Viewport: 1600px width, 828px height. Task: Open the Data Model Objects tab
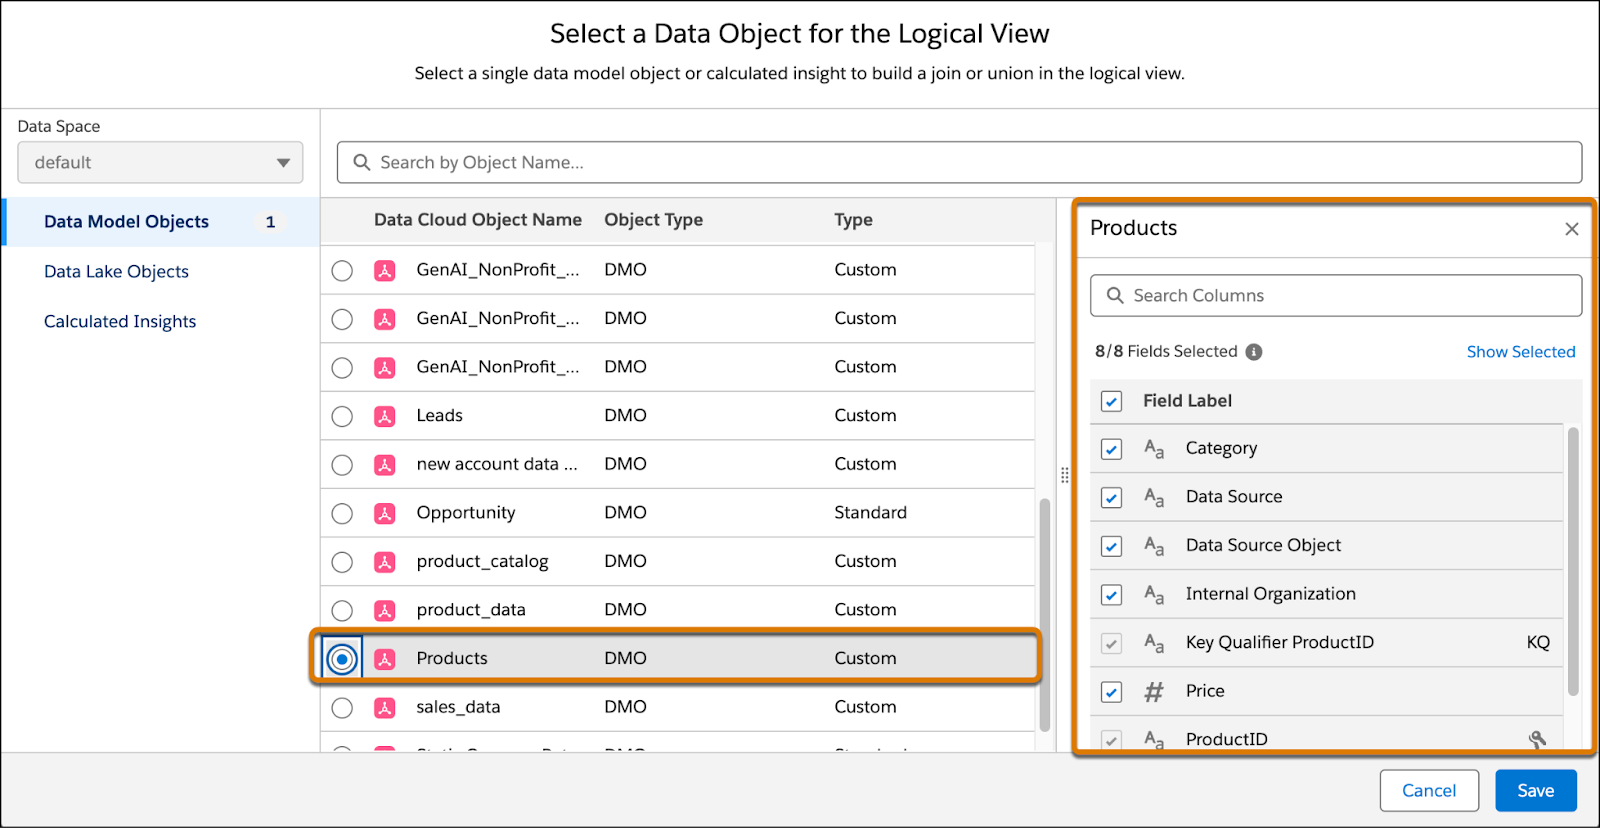point(161,222)
